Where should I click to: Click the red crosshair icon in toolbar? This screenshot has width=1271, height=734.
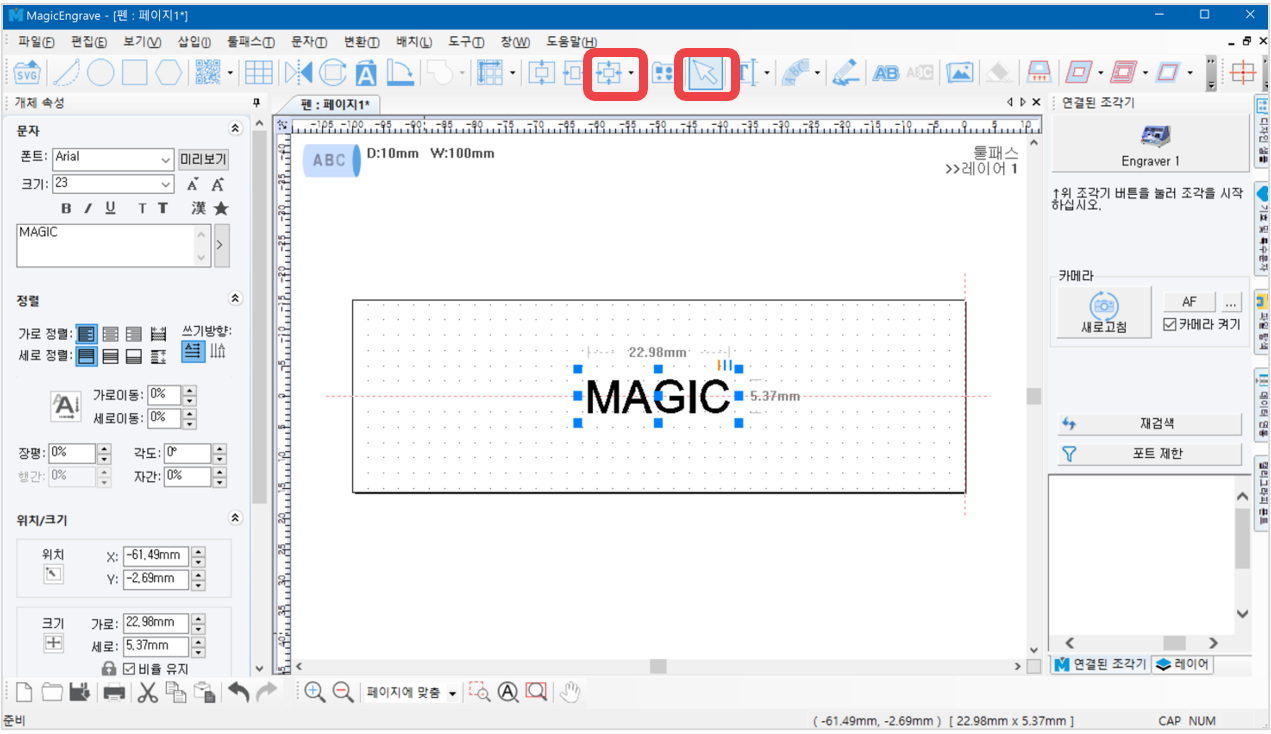coord(1243,73)
